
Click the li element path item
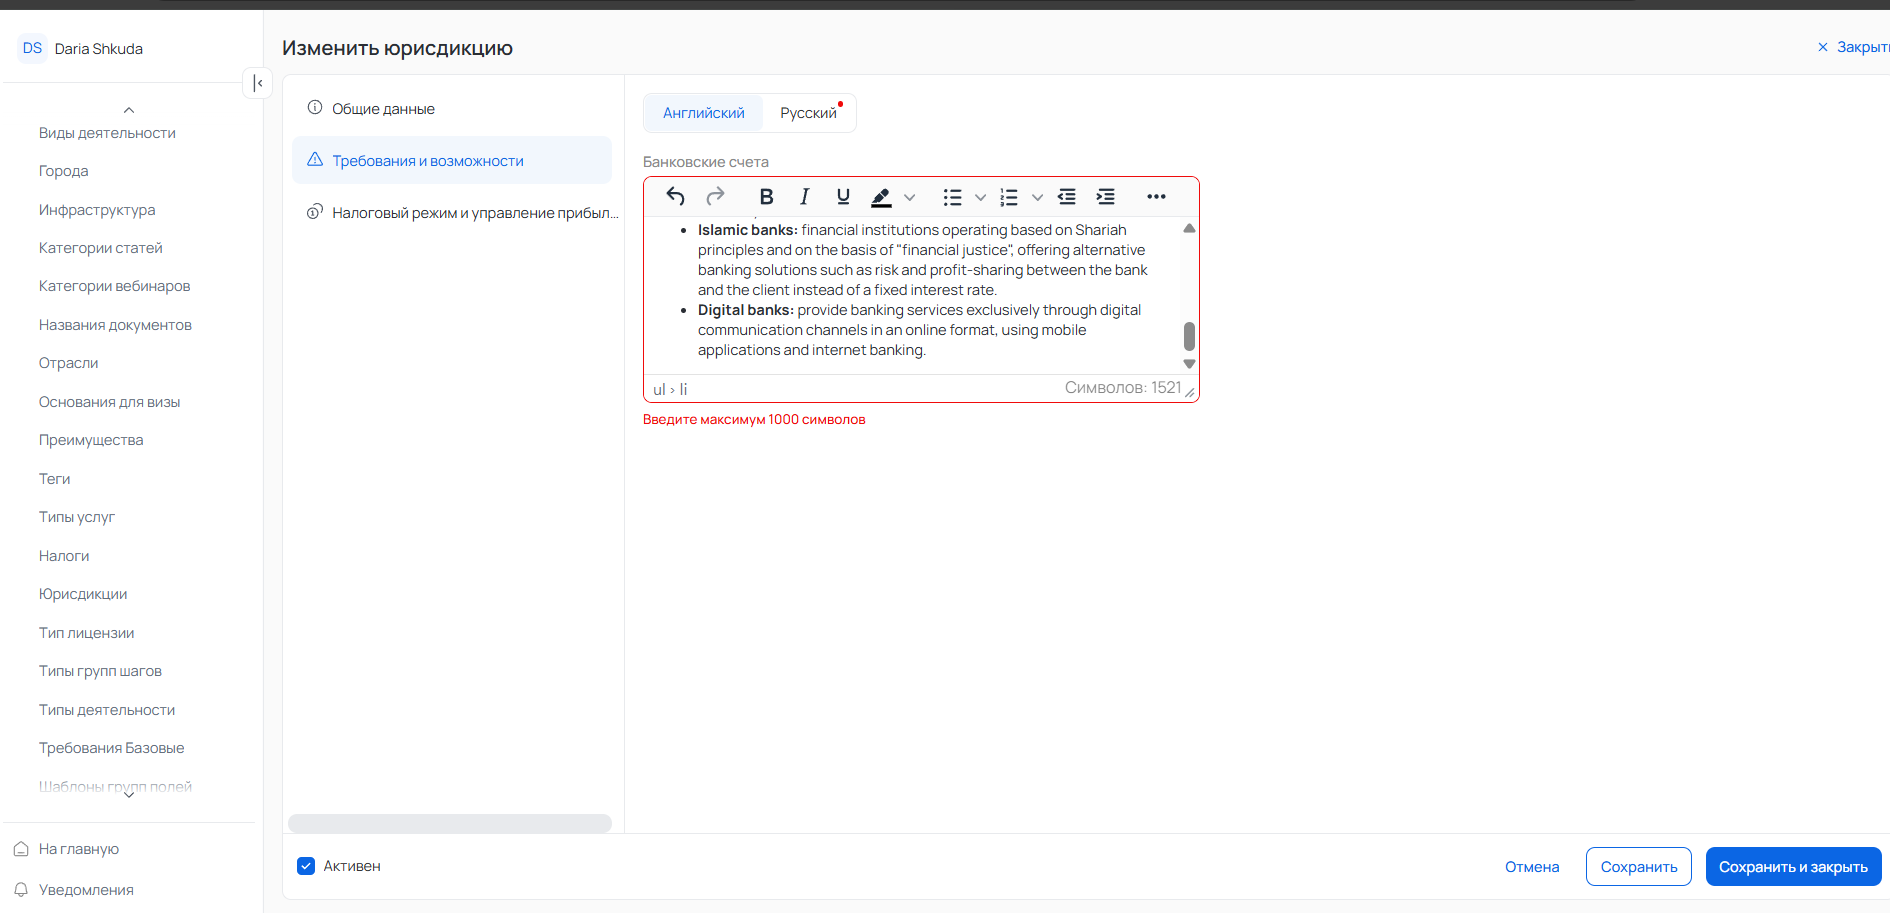click(683, 389)
